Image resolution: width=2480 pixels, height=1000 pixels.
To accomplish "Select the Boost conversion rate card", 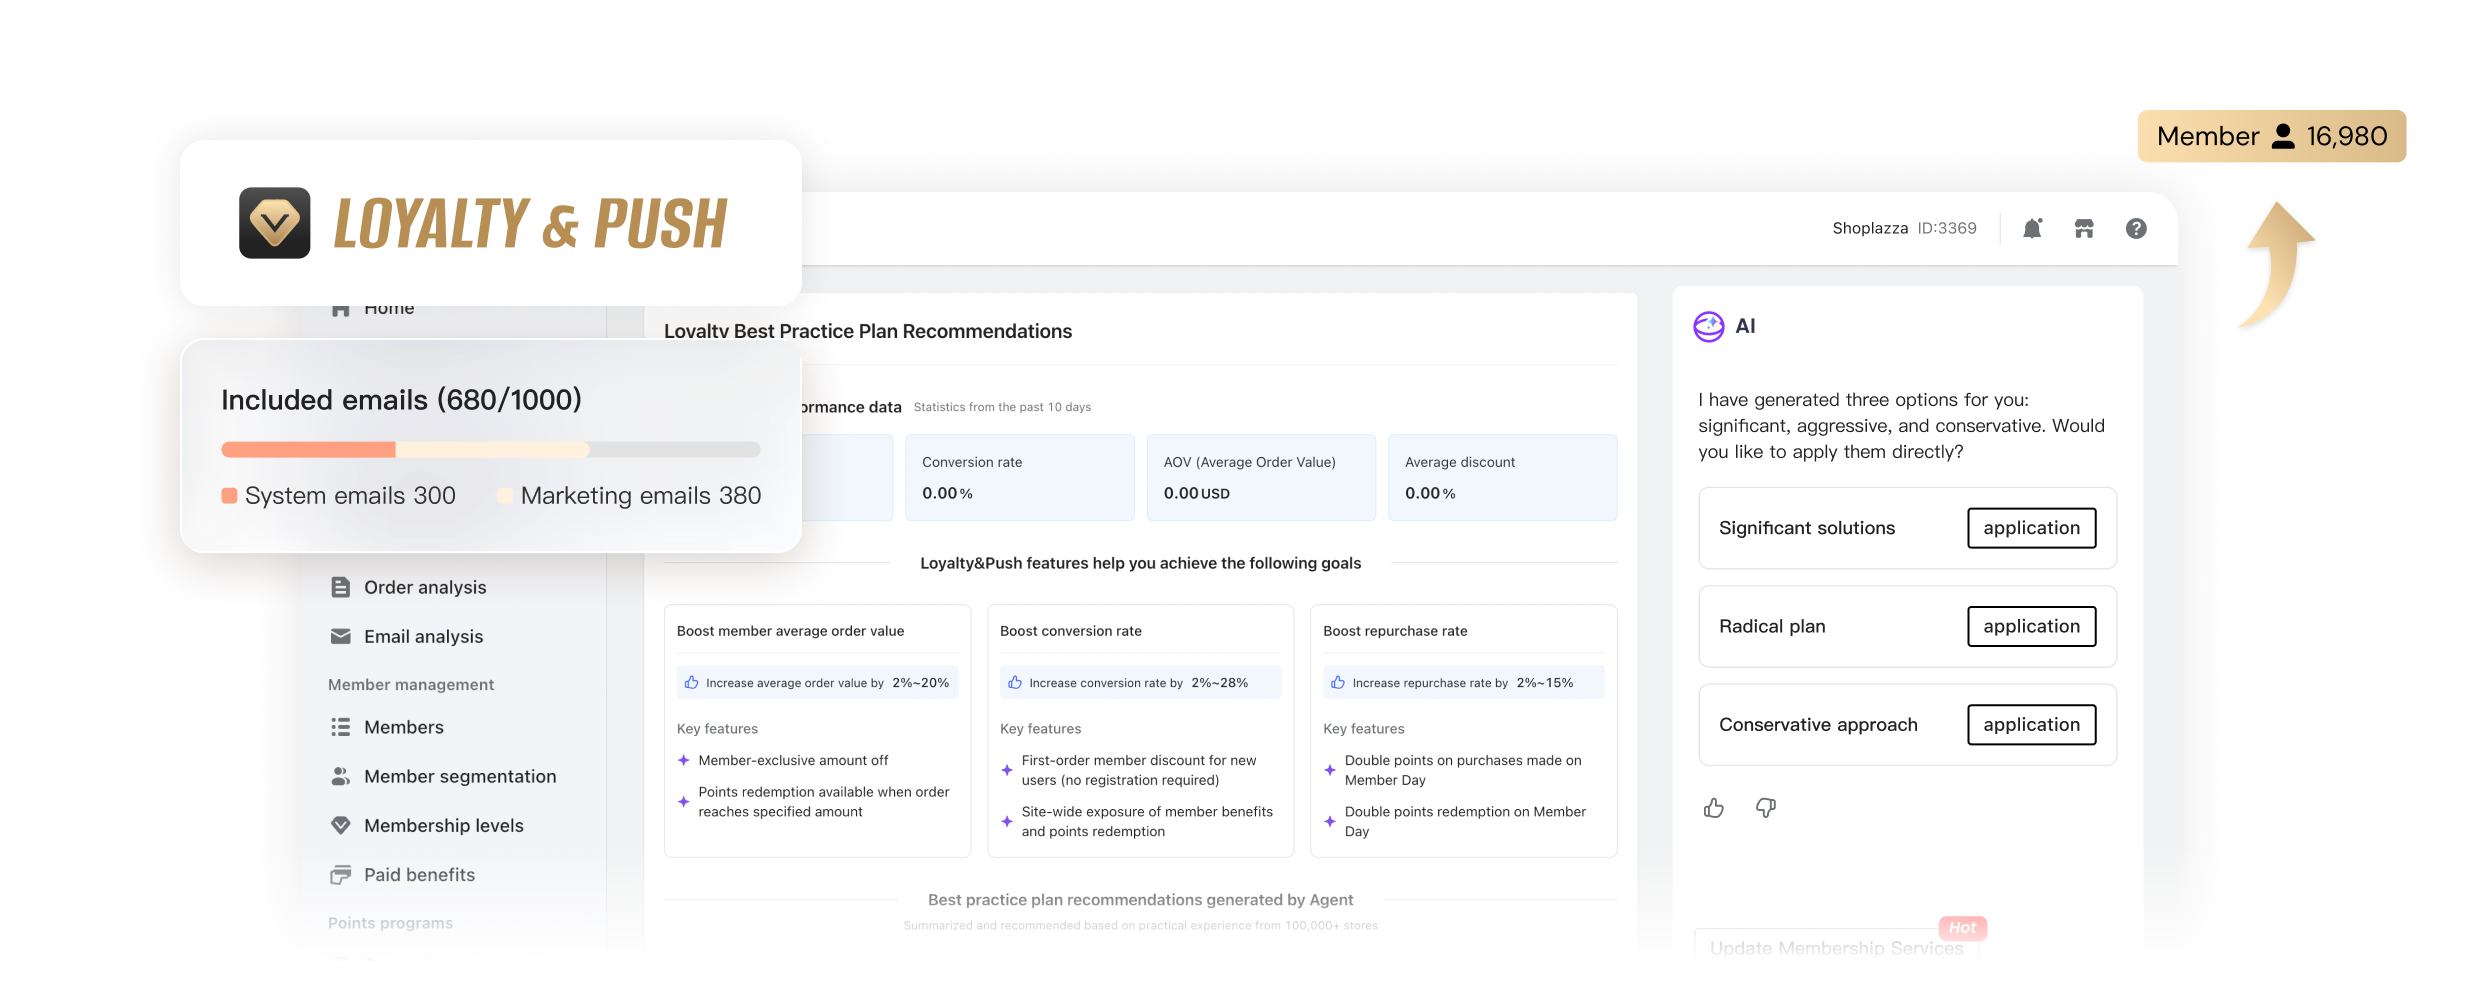I will (1140, 730).
